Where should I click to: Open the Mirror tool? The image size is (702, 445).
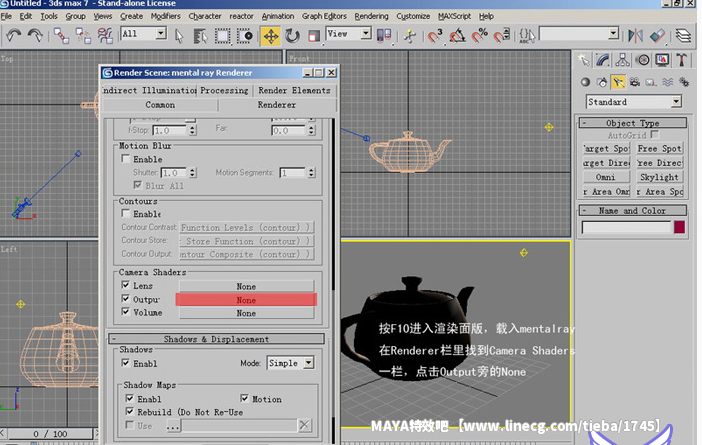pos(635,35)
